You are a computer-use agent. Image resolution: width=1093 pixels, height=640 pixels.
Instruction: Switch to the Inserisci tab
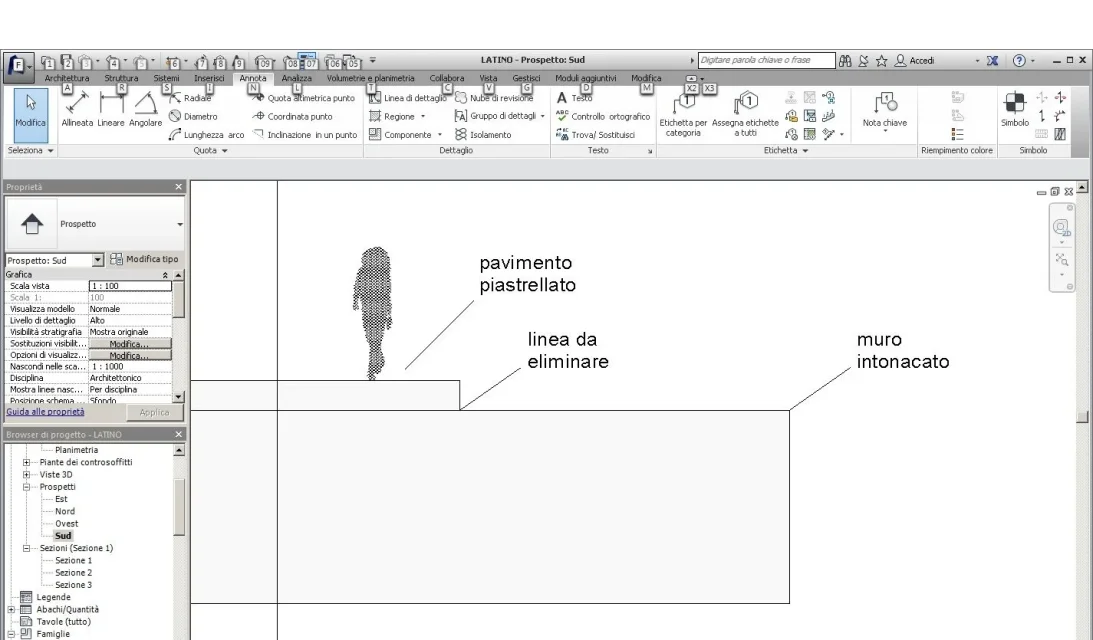[x=209, y=78]
